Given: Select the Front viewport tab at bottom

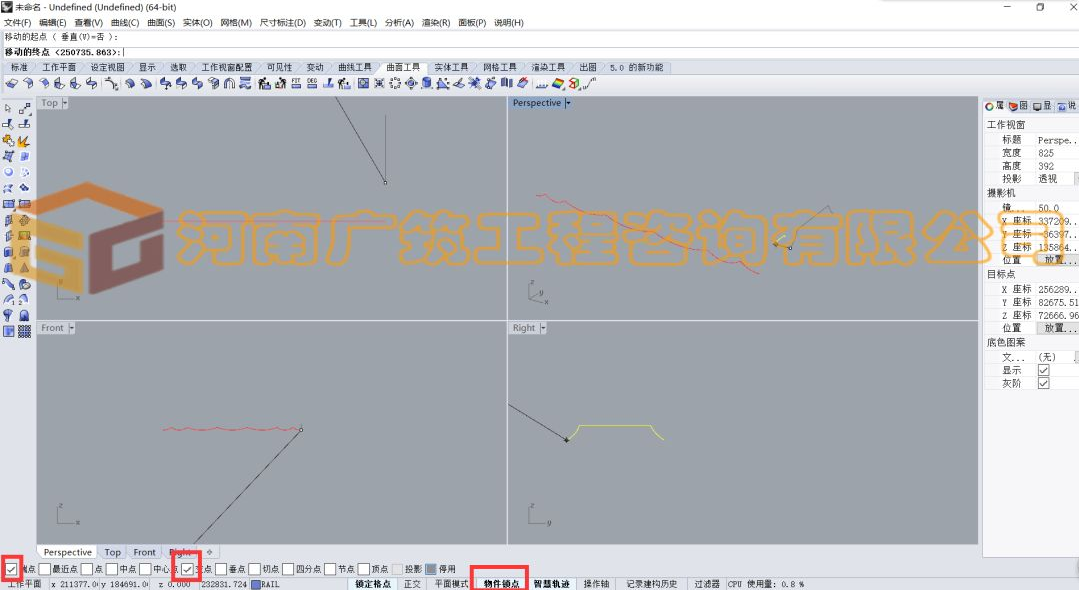Looking at the screenshot, I should 145,552.
